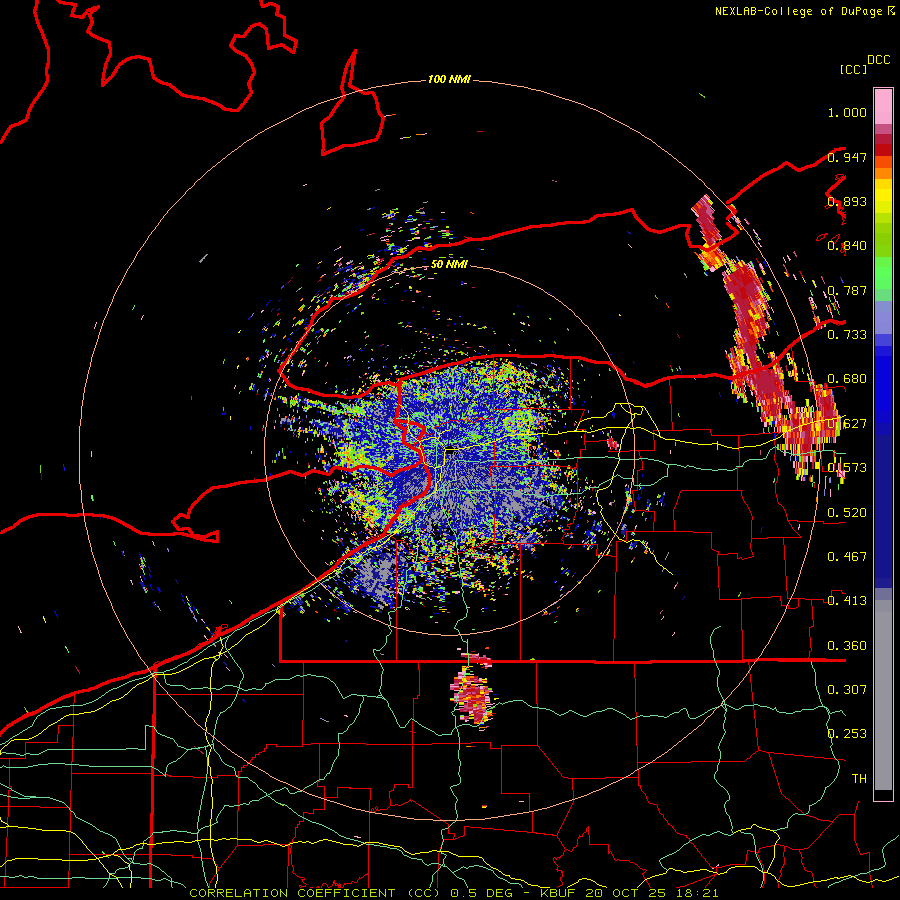Click the orange segment of the color bar
The height and width of the screenshot is (900, 900).
pyautogui.click(x=883, y=173)
